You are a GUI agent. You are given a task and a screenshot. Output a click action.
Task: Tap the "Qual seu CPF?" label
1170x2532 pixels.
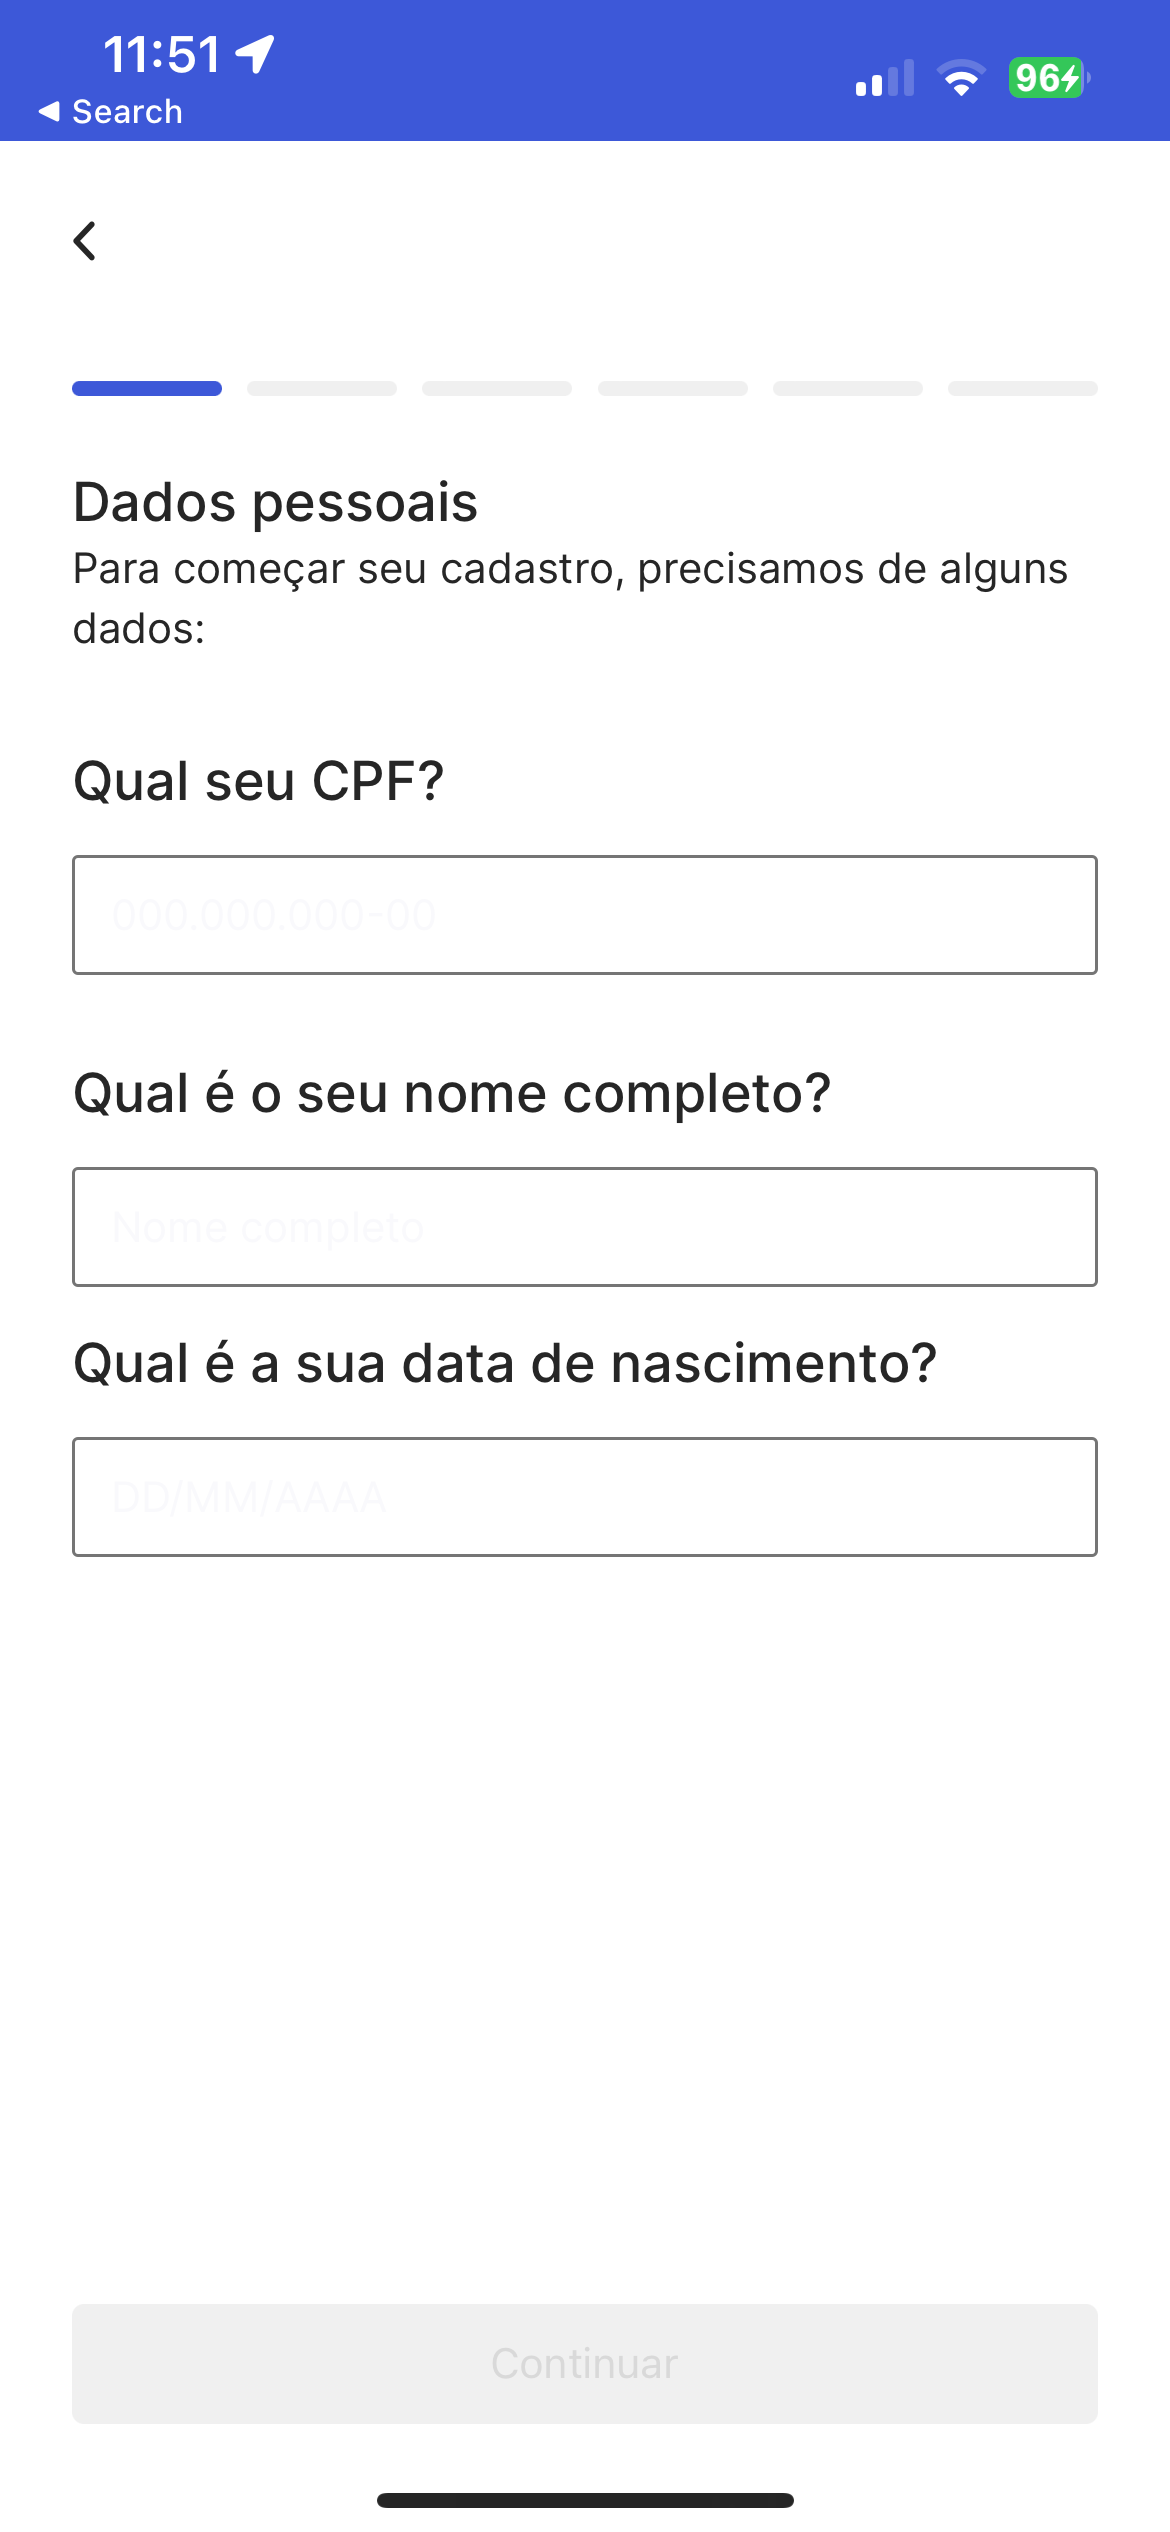(259, 781)
